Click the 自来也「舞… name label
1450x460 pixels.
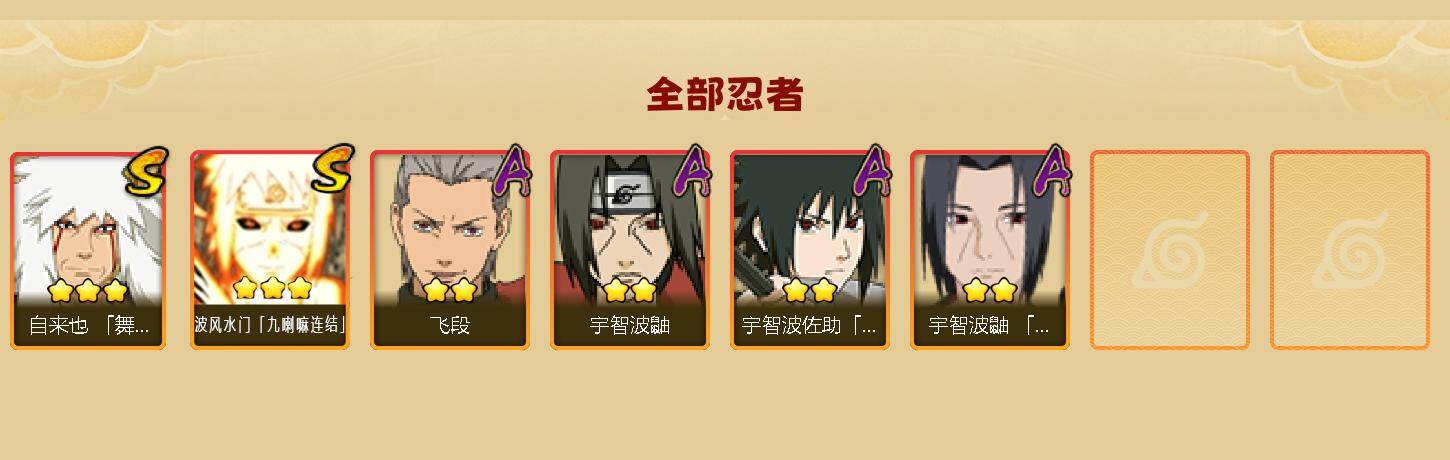(89, 326)
